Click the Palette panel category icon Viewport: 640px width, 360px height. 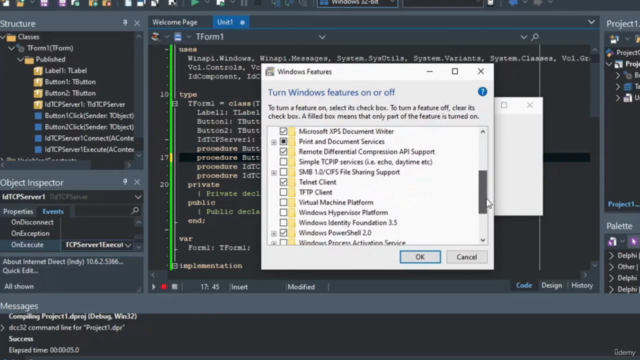pyautogui.click(x=612, y=242)
